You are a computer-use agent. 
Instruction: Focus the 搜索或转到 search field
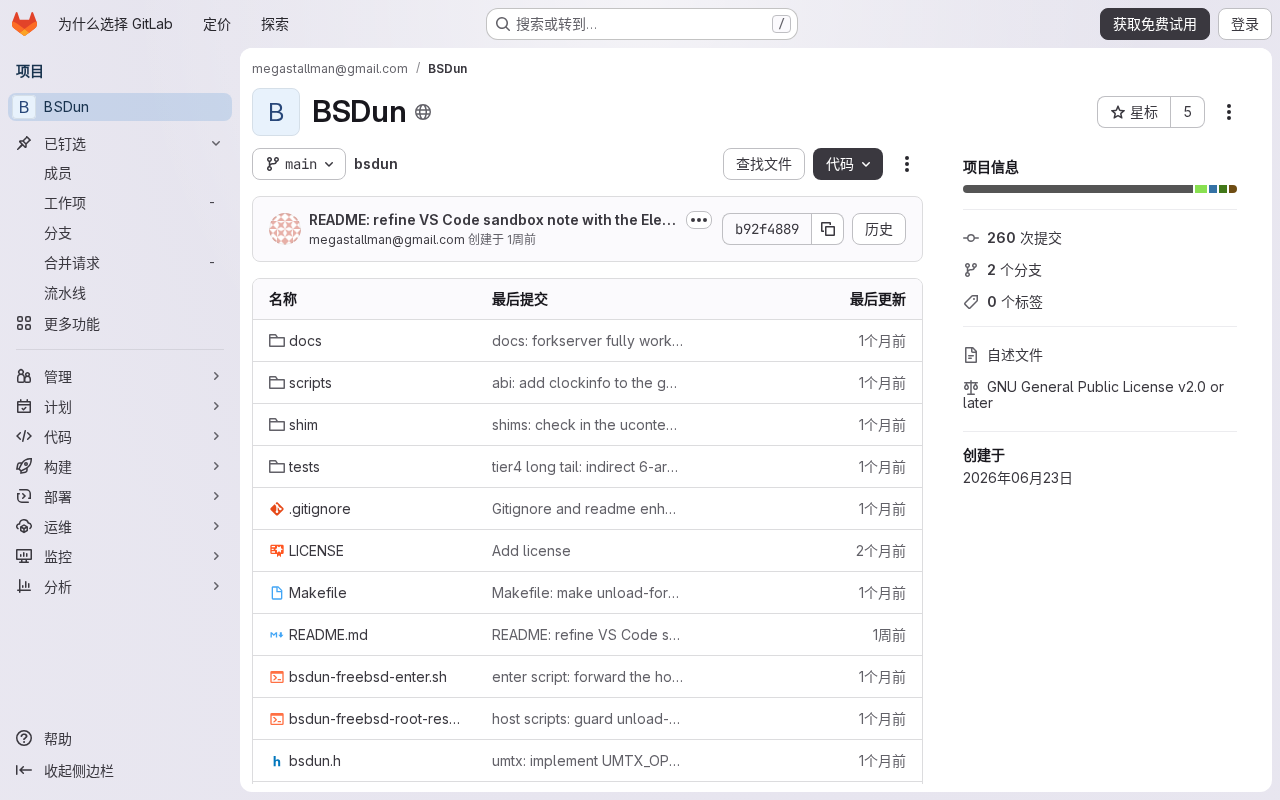click(x=642, y=24)
